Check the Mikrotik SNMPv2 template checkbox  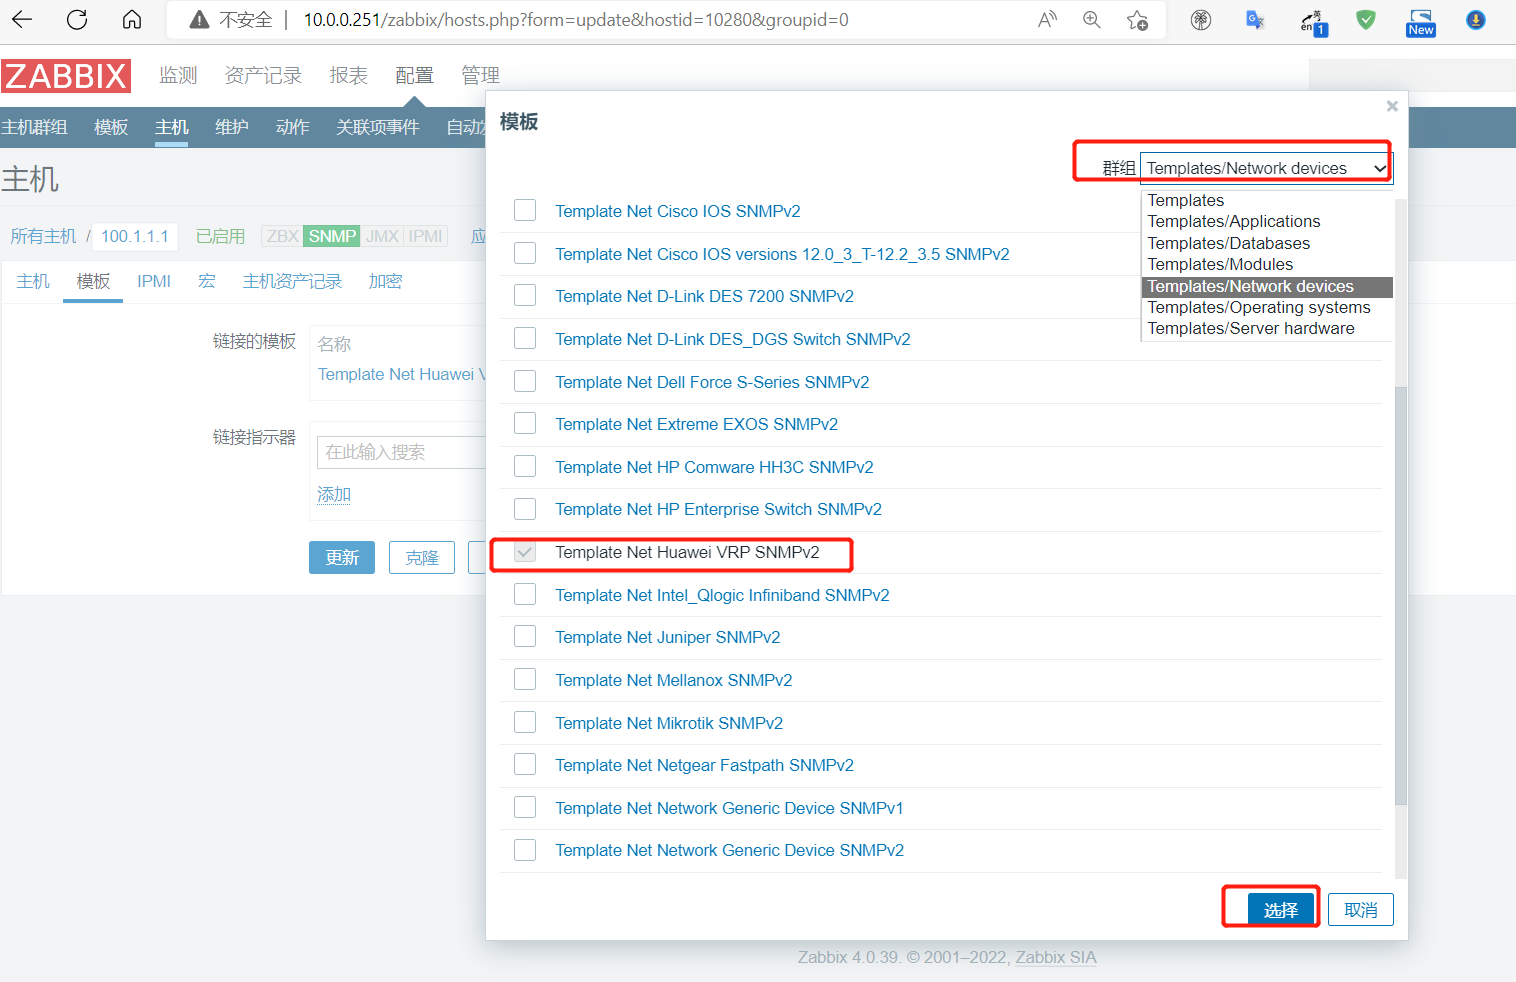[x=525, y=722]
